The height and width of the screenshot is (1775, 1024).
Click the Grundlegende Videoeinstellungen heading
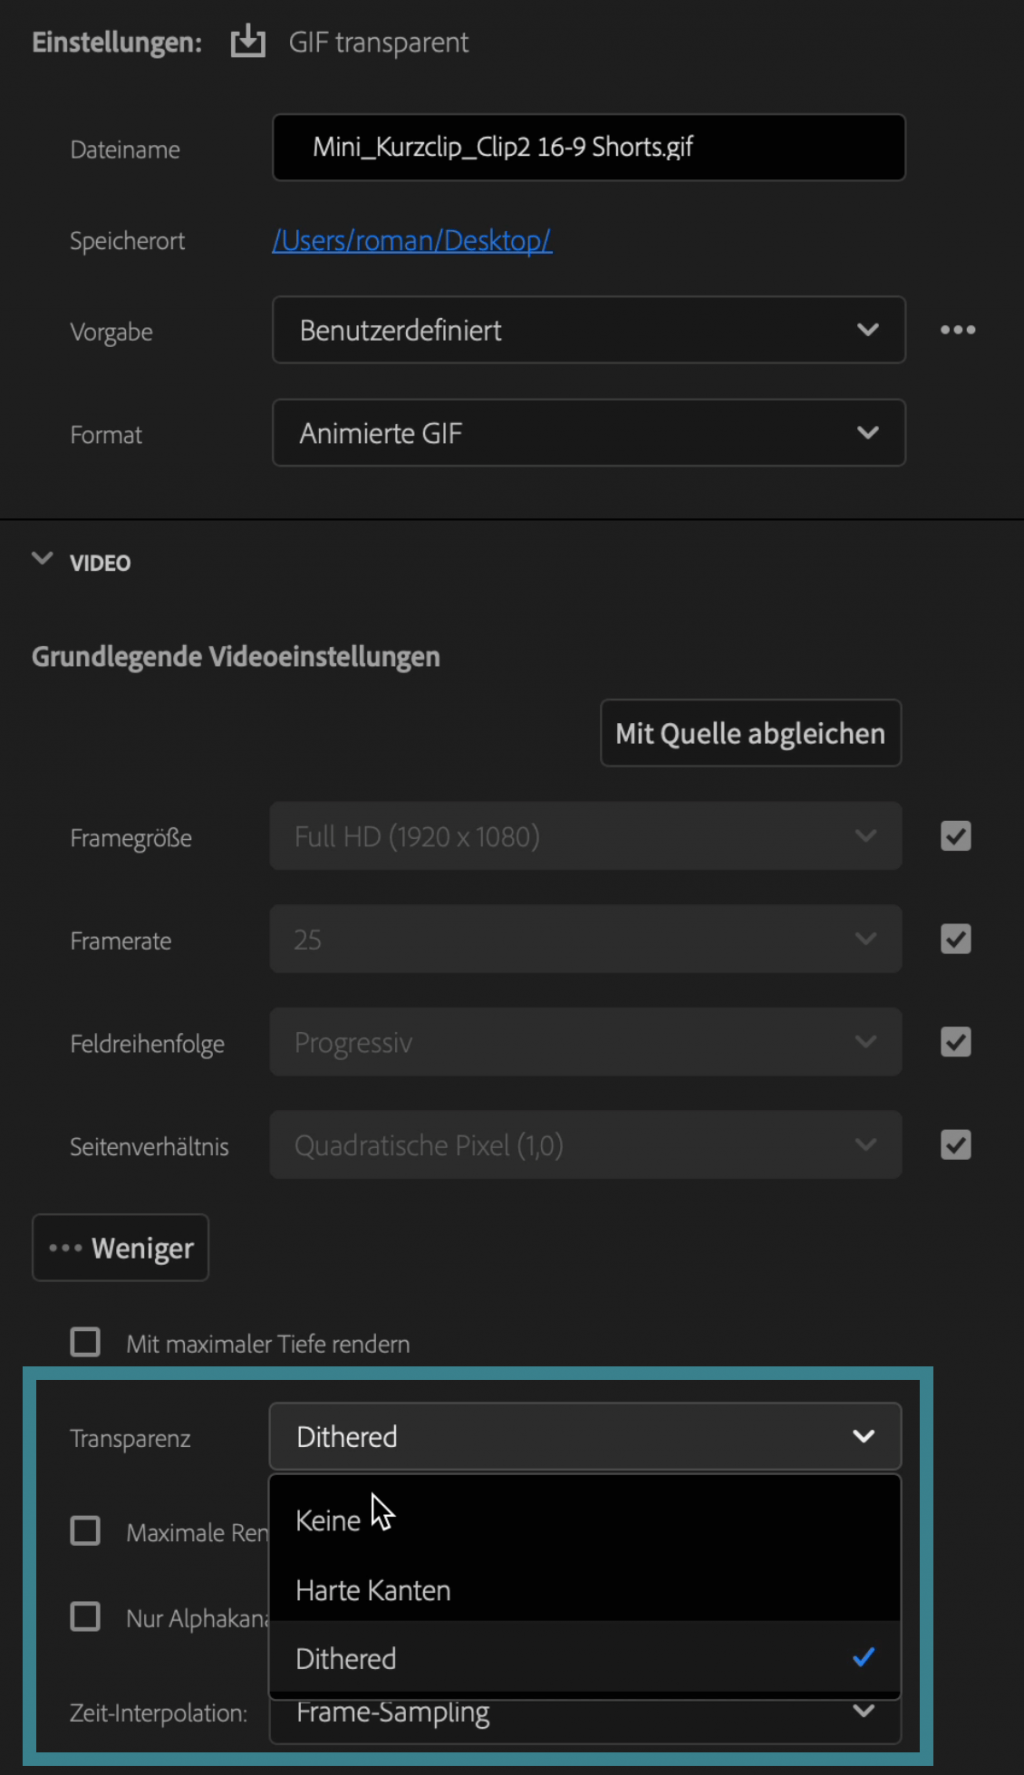[x=236, y=657]
